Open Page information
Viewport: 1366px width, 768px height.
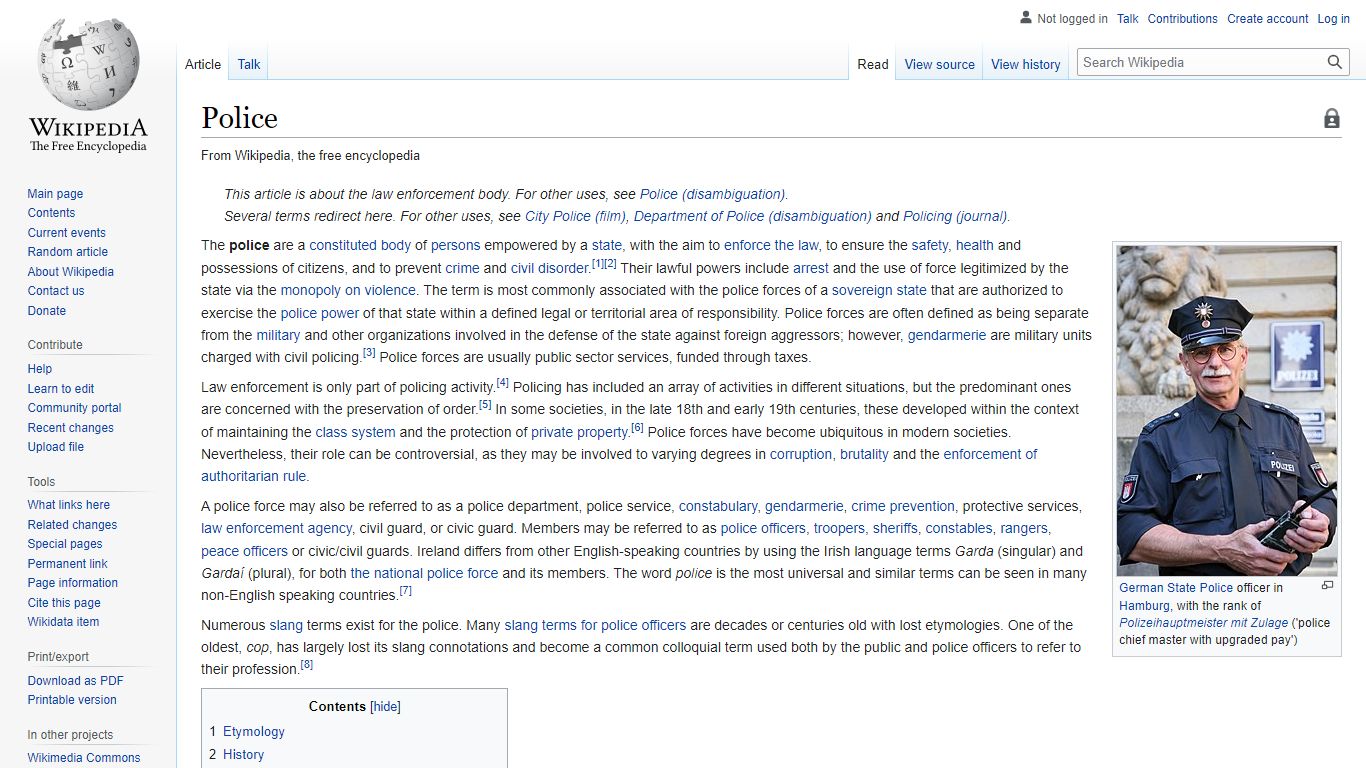point(73,583)
